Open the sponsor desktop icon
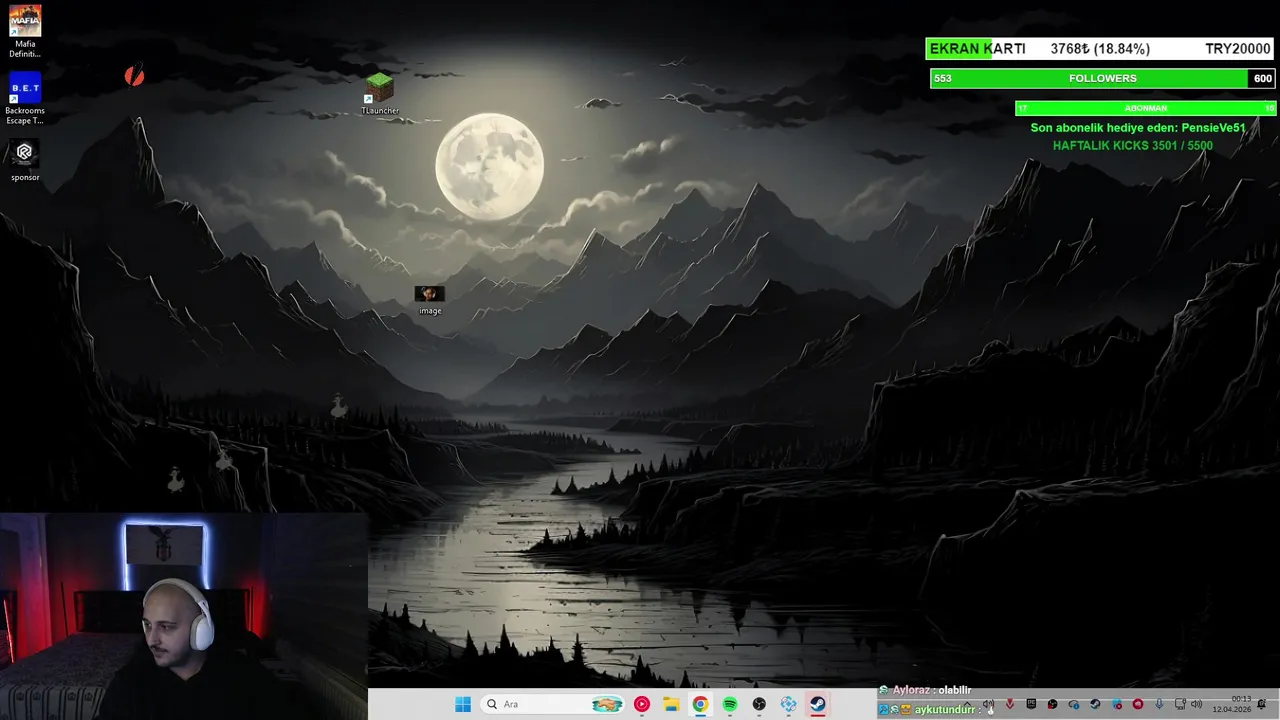 [25, 161]
